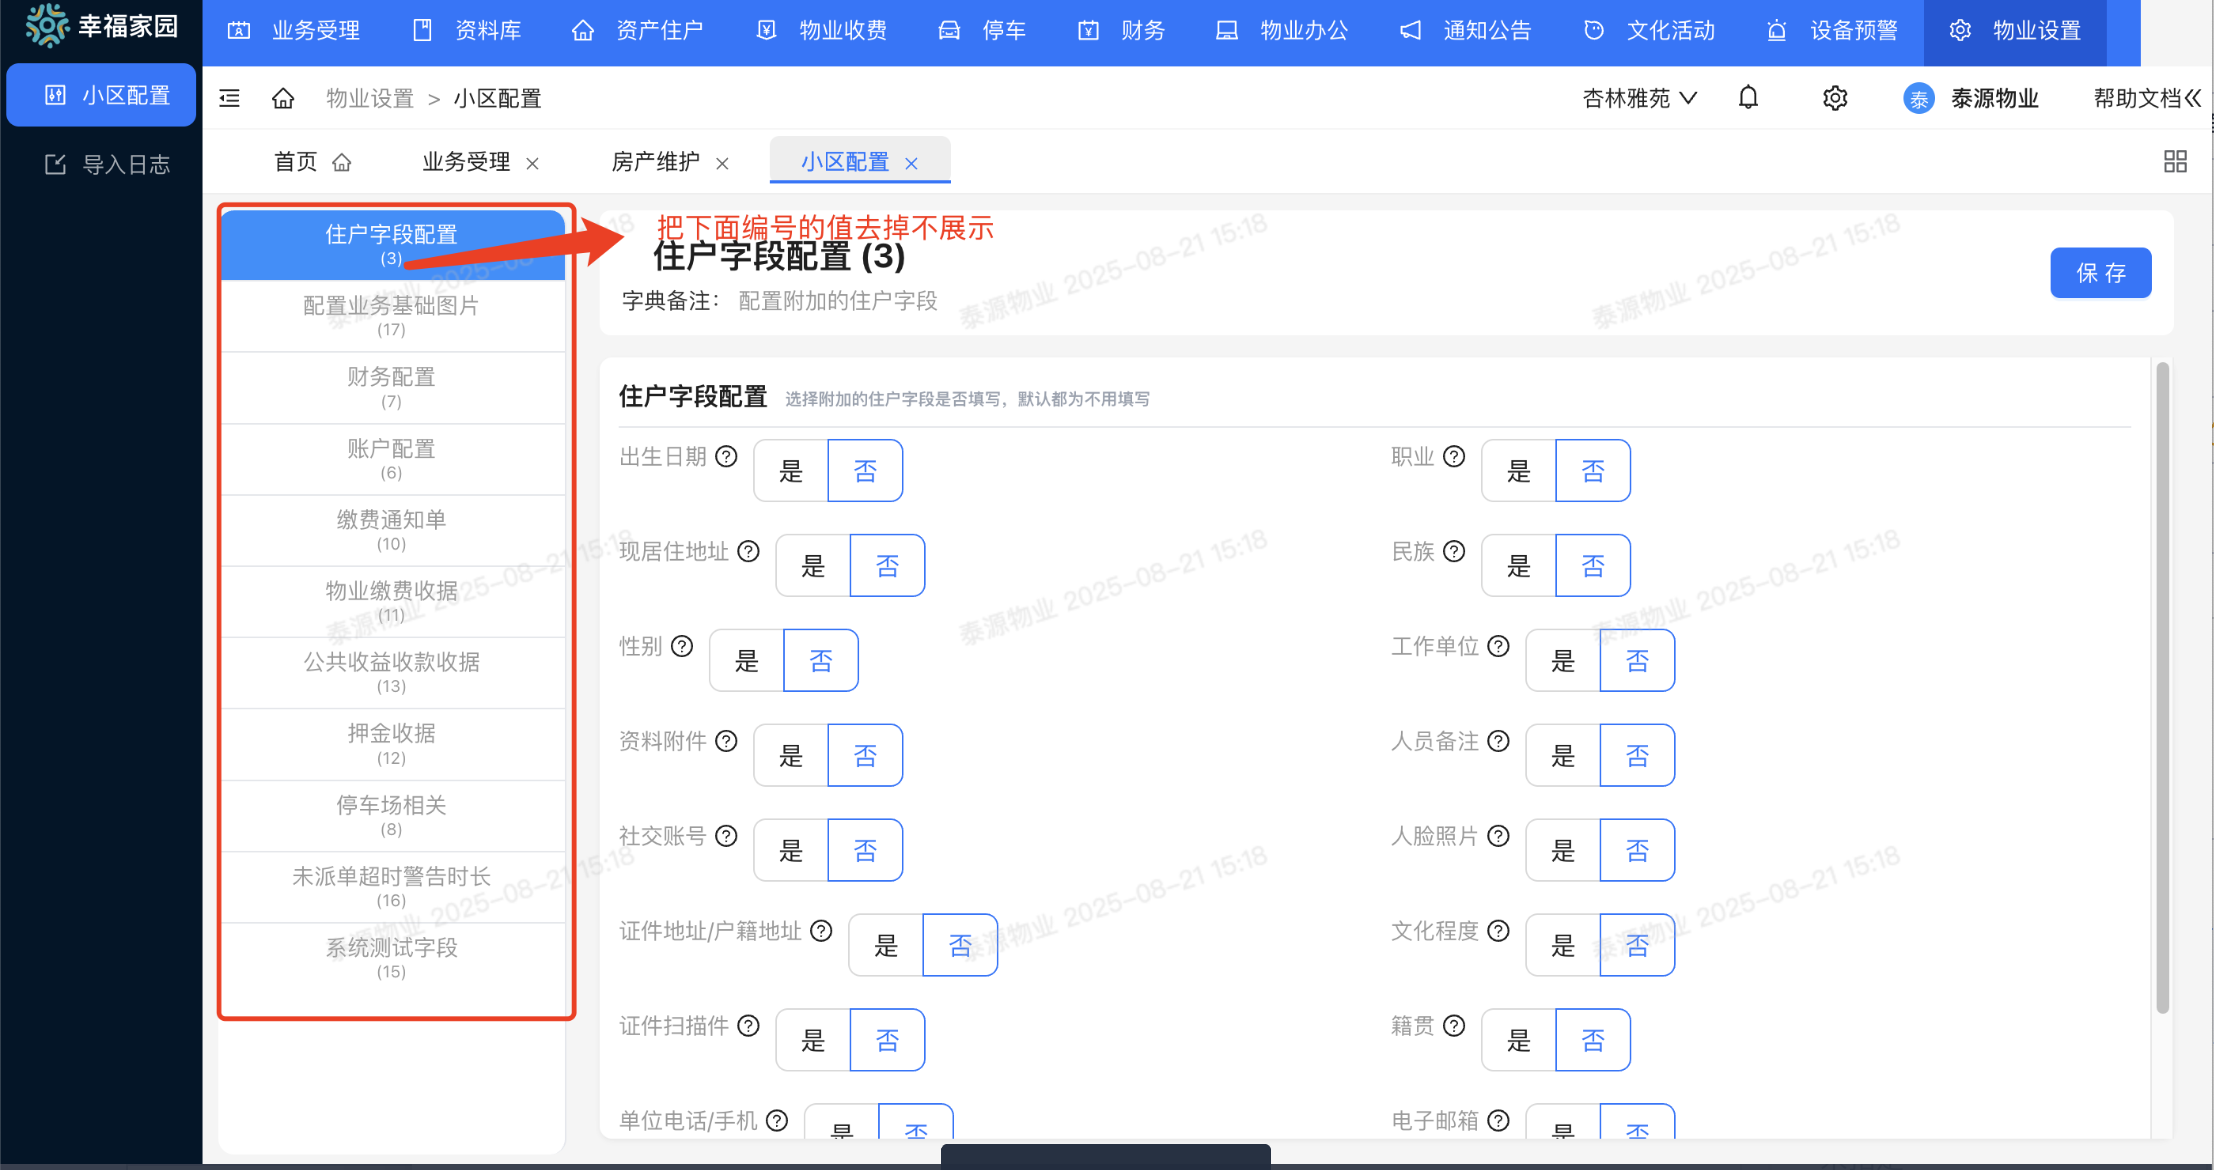Image resolution: width=2214 pixels, height=1170 pixels.
Task: Click help icon next to 出生日期
Action: pos(727,457)
